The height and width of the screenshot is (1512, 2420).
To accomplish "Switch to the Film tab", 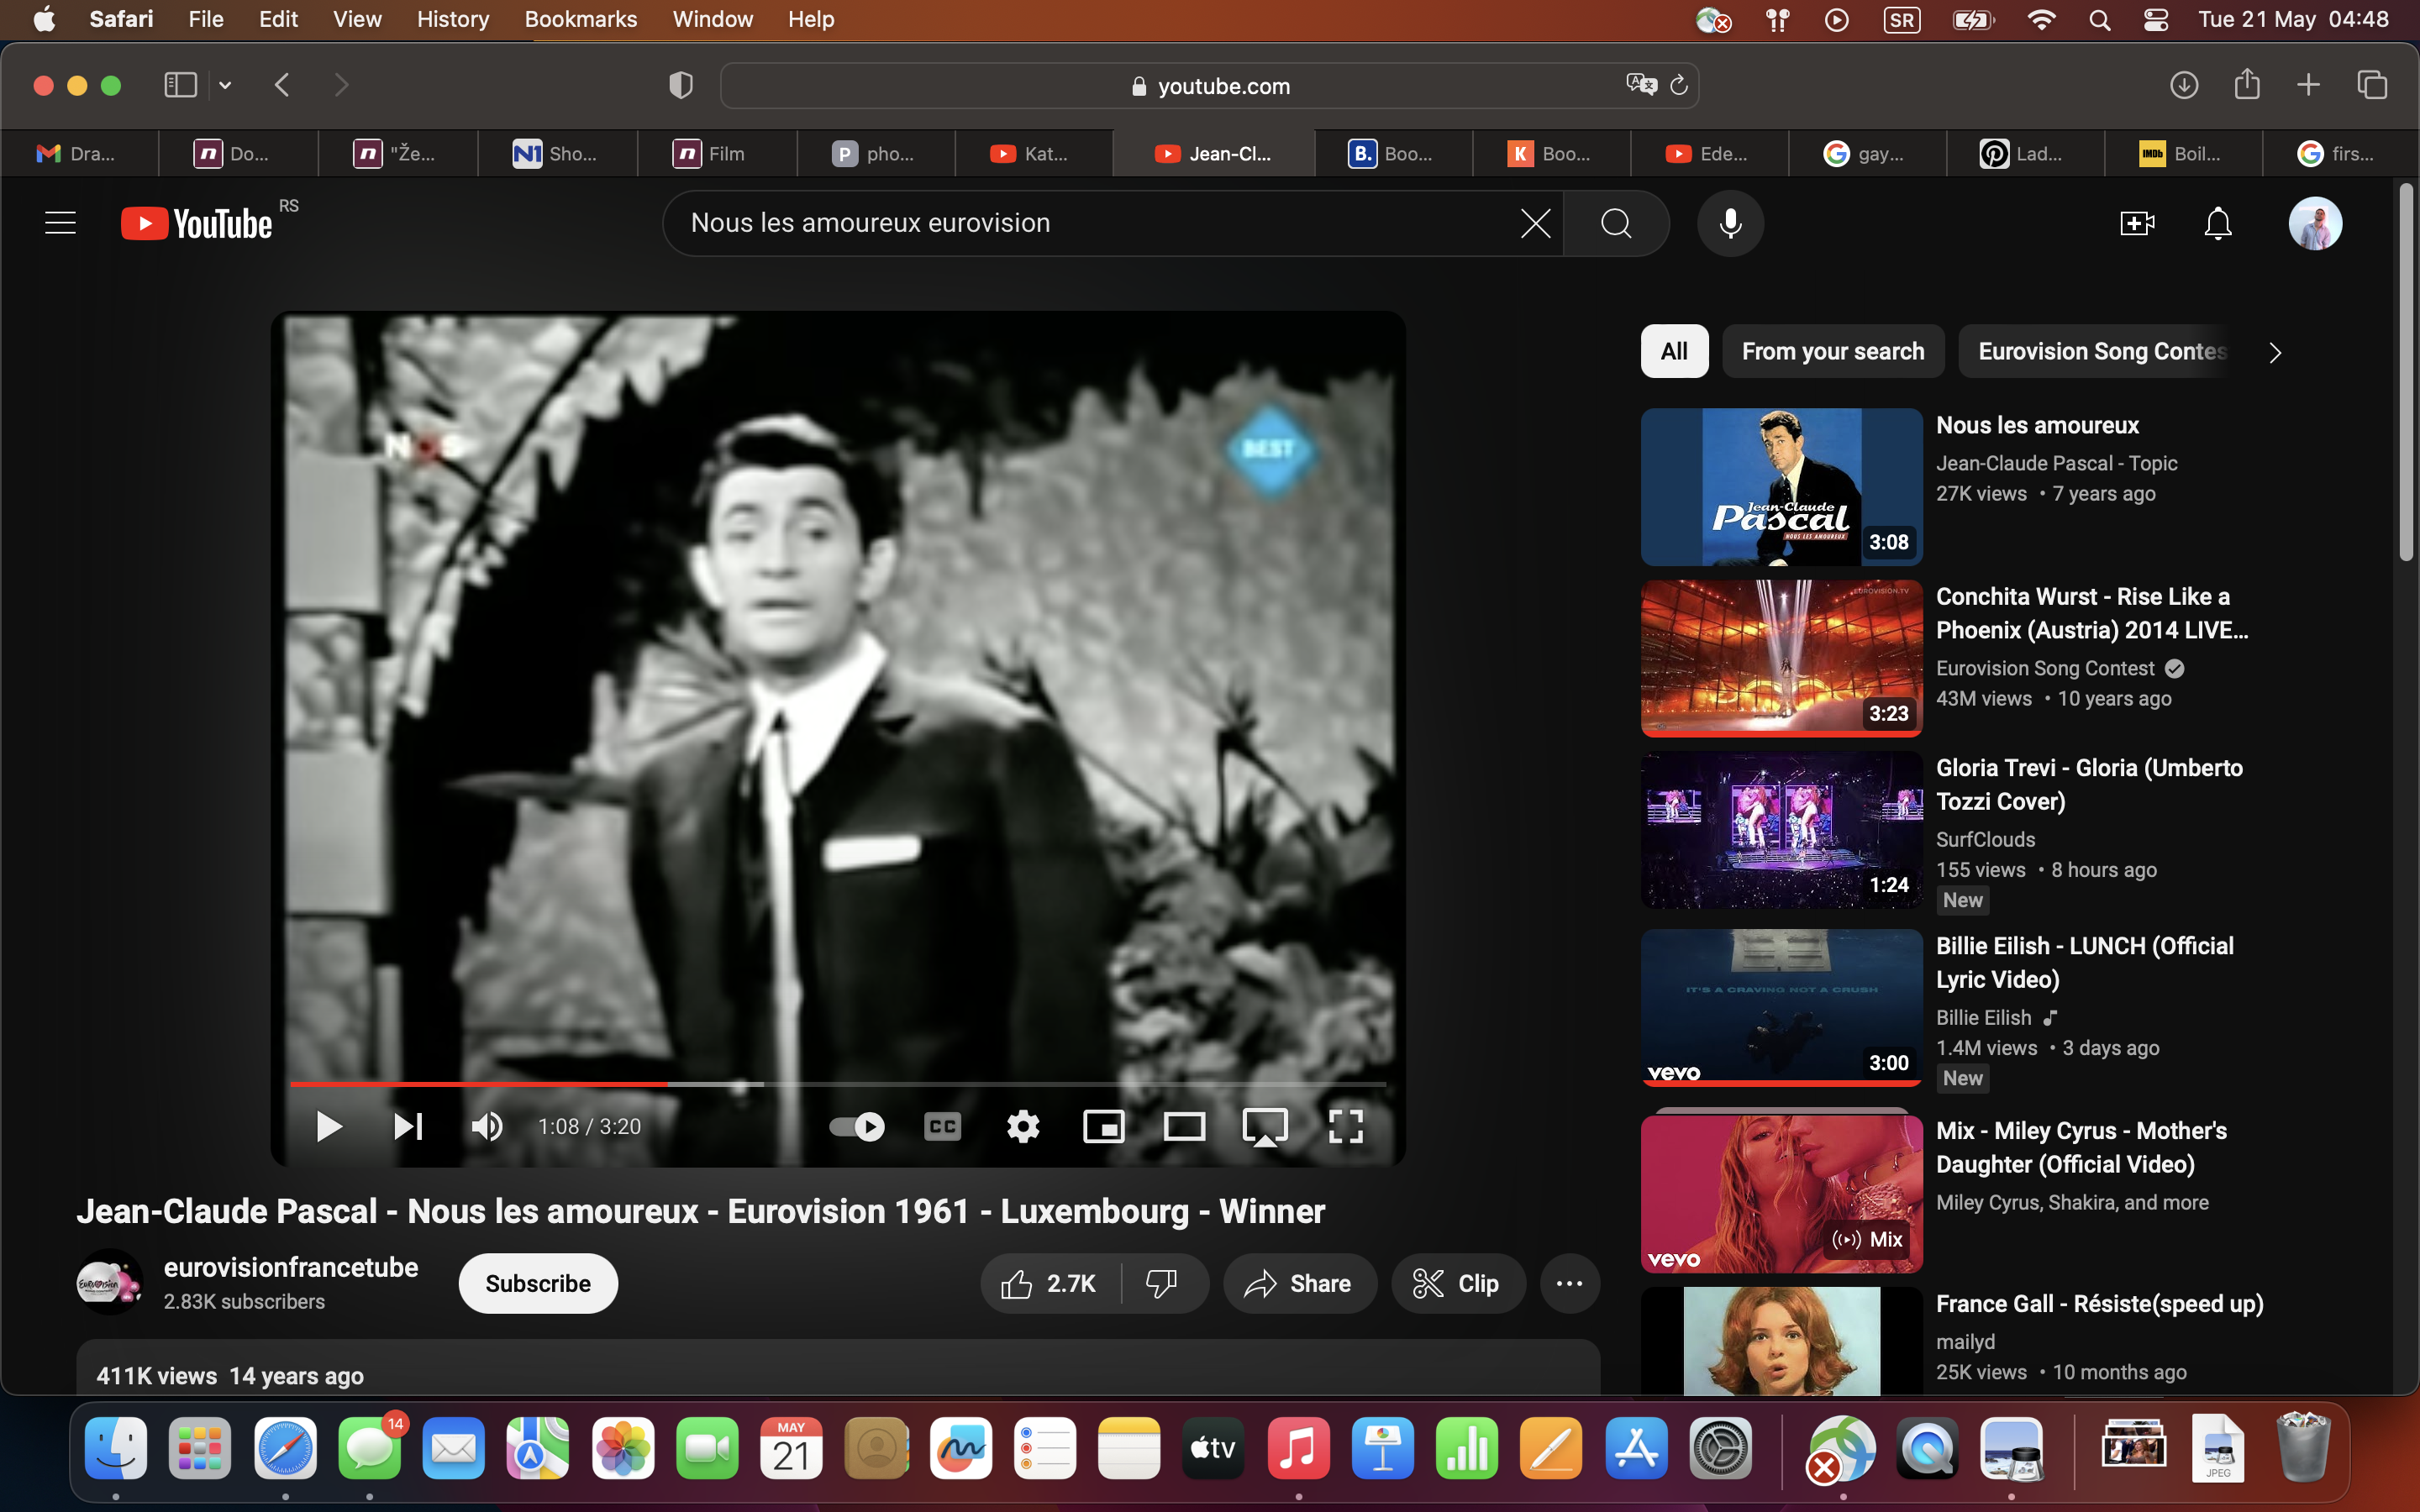I will click(716, 154).
